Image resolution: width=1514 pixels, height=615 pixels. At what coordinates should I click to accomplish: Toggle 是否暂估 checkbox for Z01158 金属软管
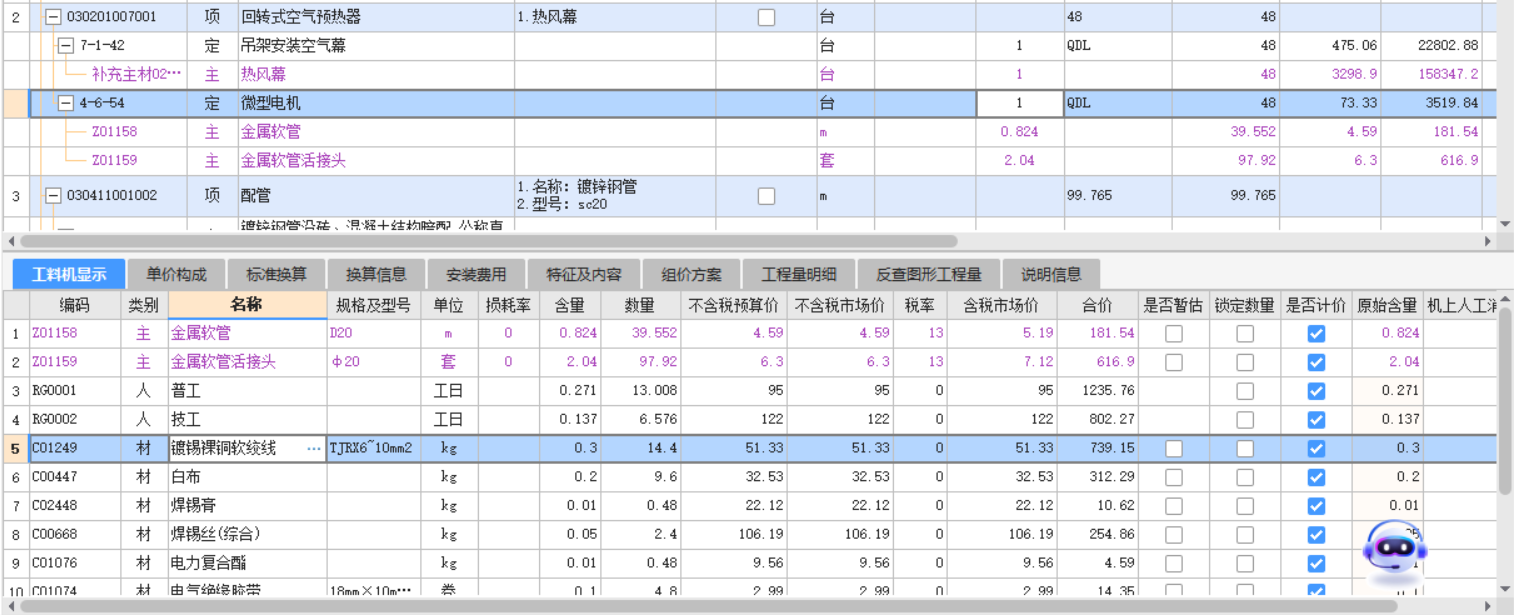pos(1174,334)
